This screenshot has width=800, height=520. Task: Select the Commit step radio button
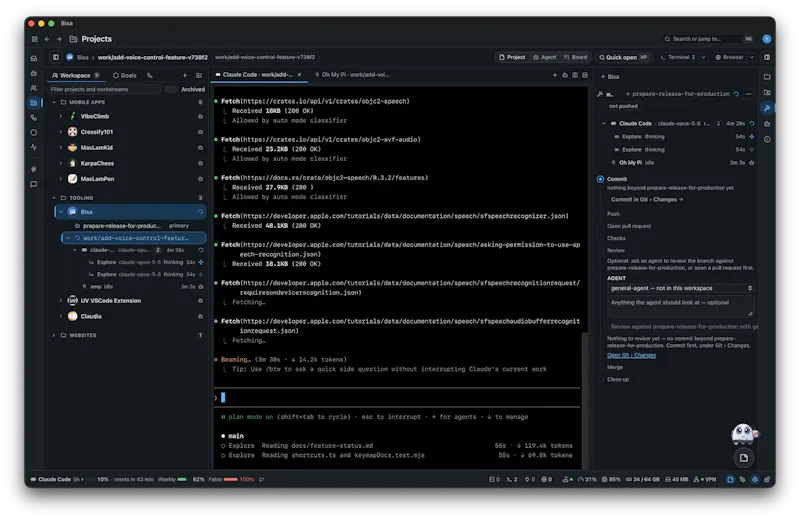point(601,179)
